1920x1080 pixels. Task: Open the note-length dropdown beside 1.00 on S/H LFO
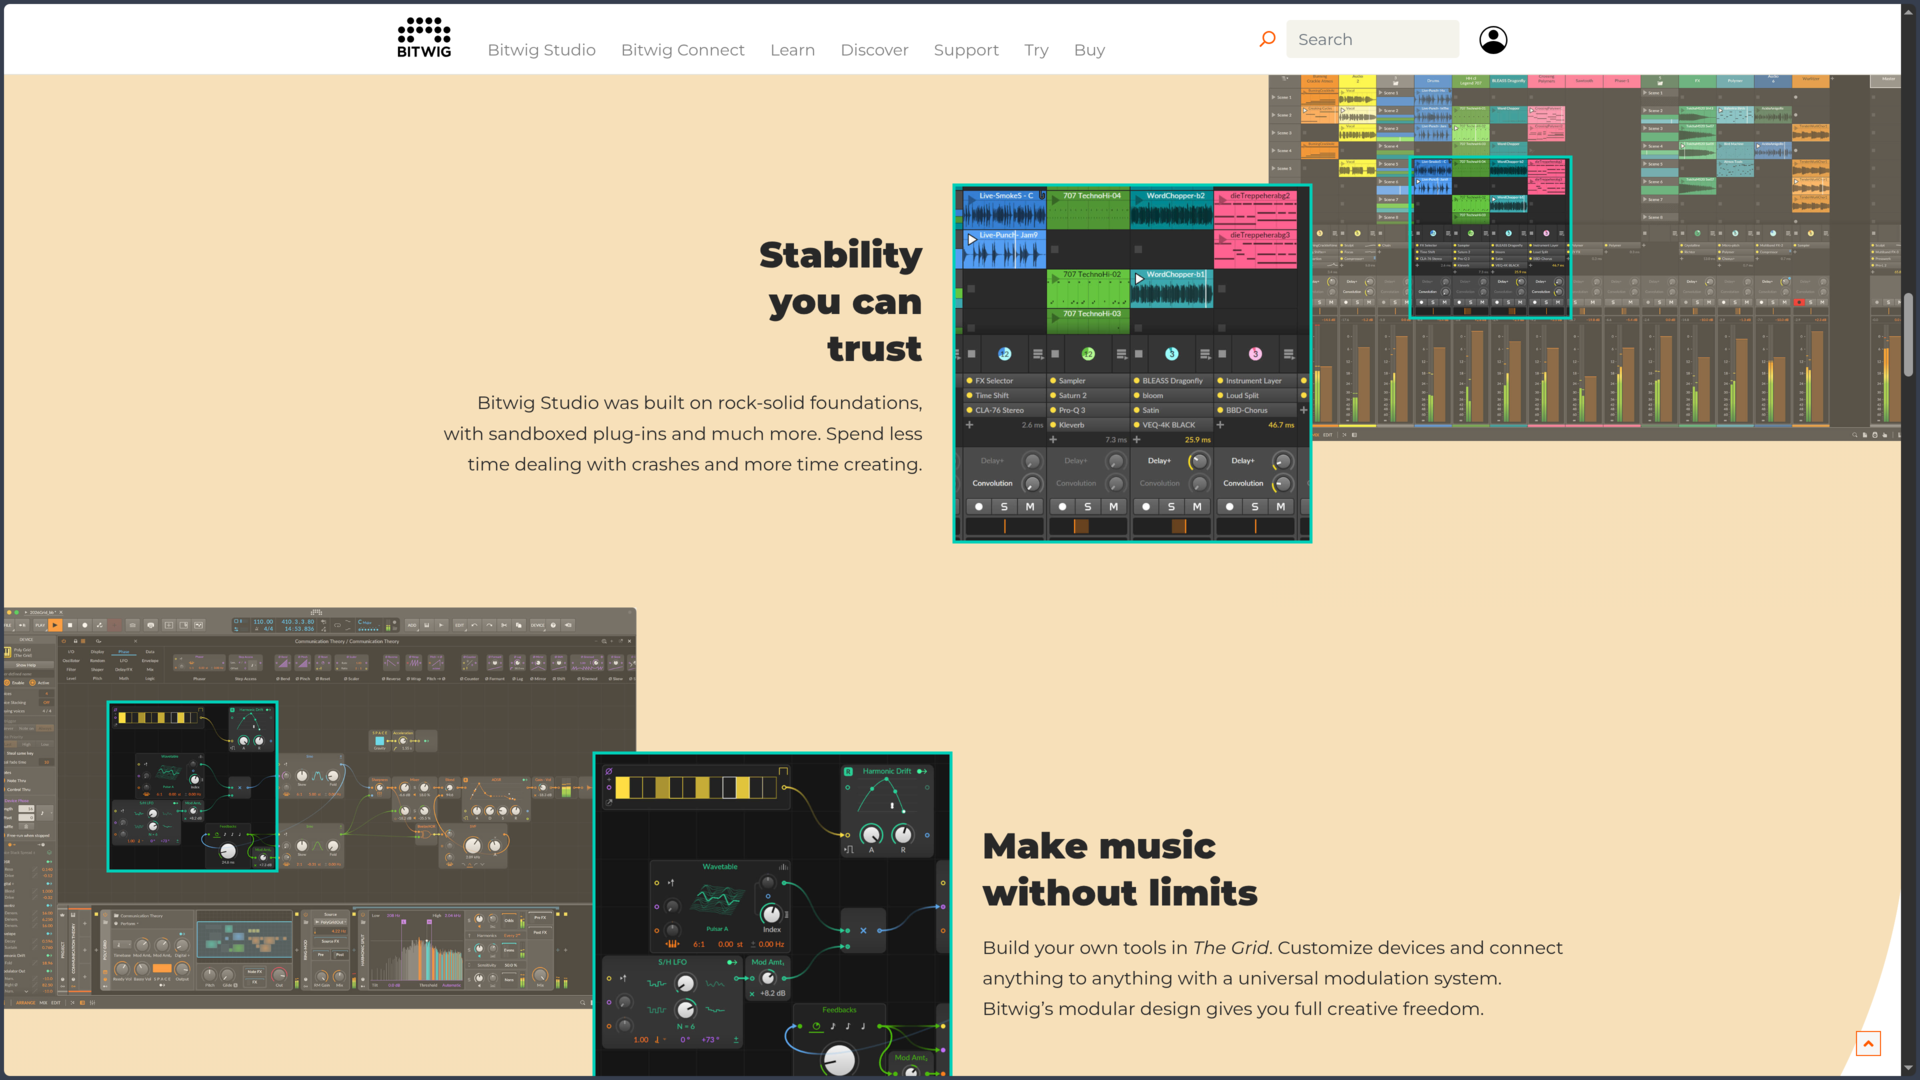(660, 1040)
